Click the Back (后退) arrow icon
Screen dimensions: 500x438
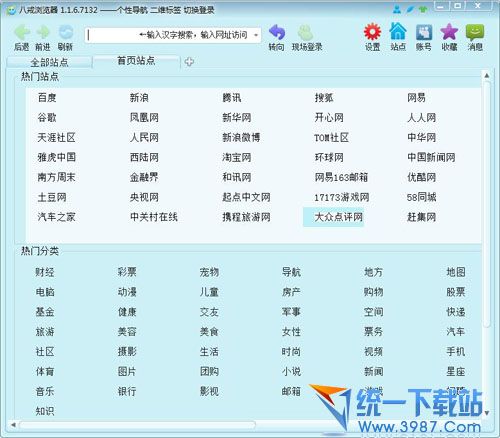[x=22, y=32]
